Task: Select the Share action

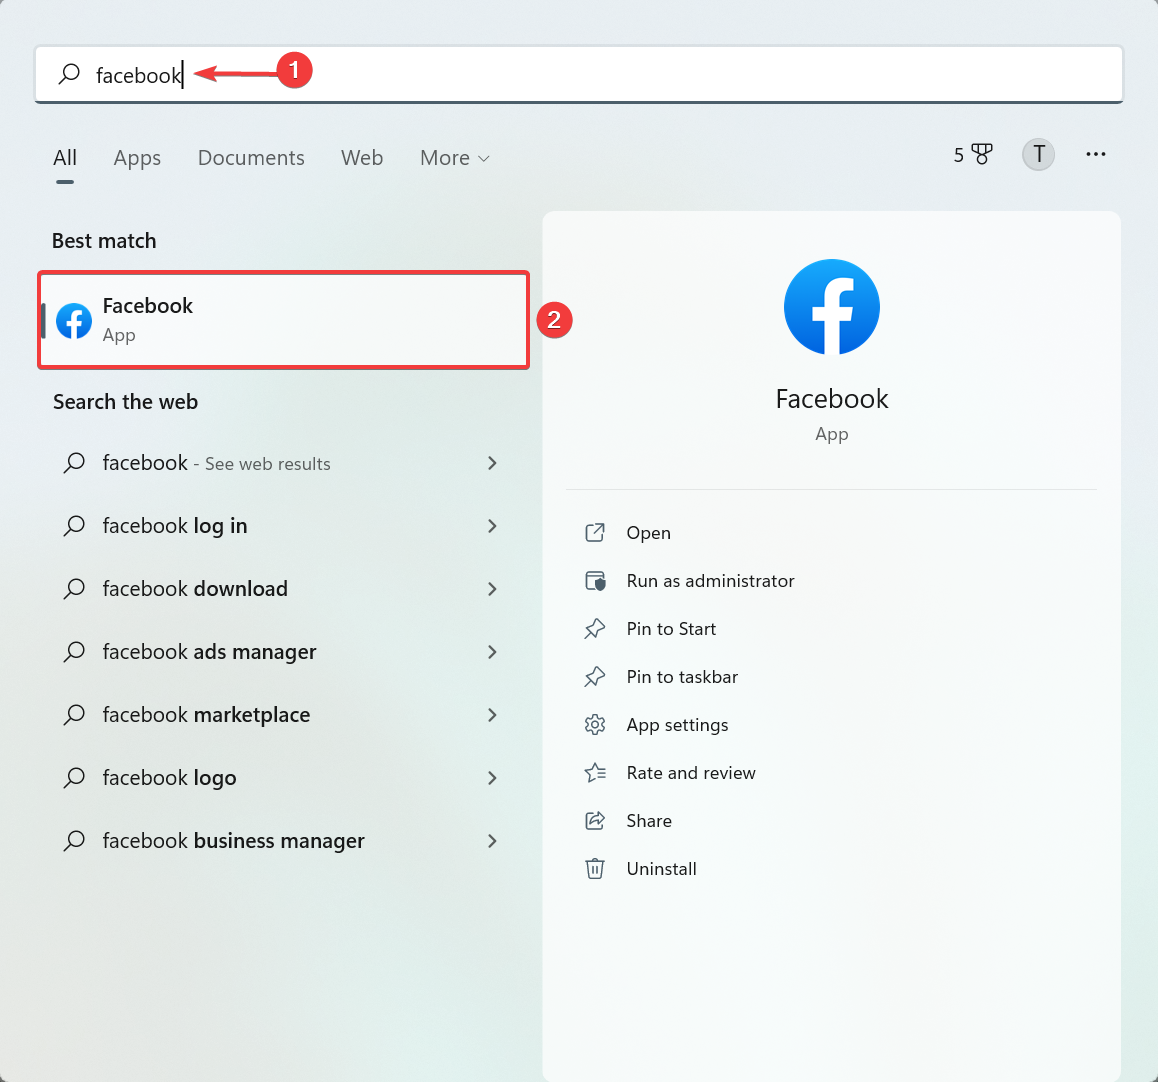Action: point(649,821)
